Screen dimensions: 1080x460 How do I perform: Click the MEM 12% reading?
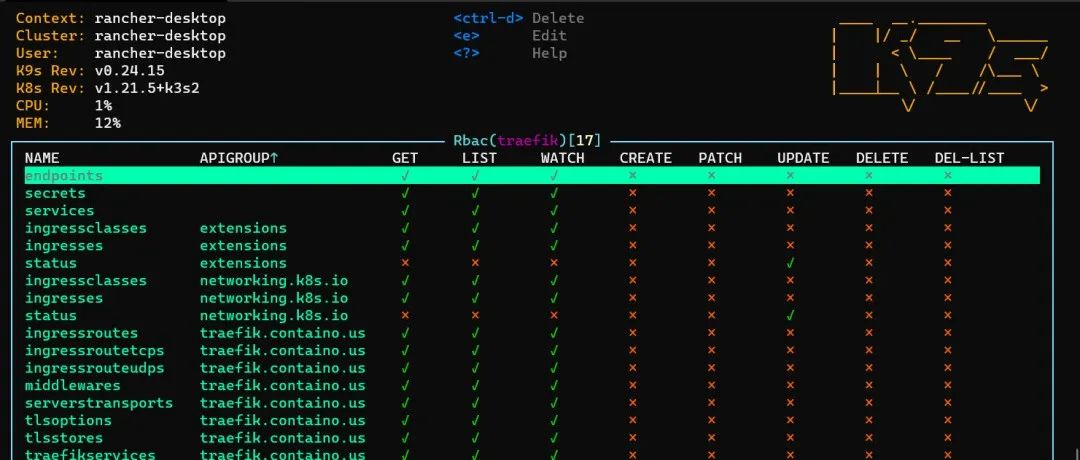click(108, 123)
